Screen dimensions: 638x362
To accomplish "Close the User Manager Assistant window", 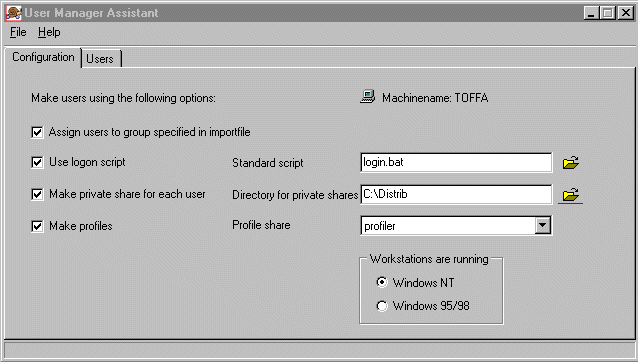I will [x=625, y=13].
